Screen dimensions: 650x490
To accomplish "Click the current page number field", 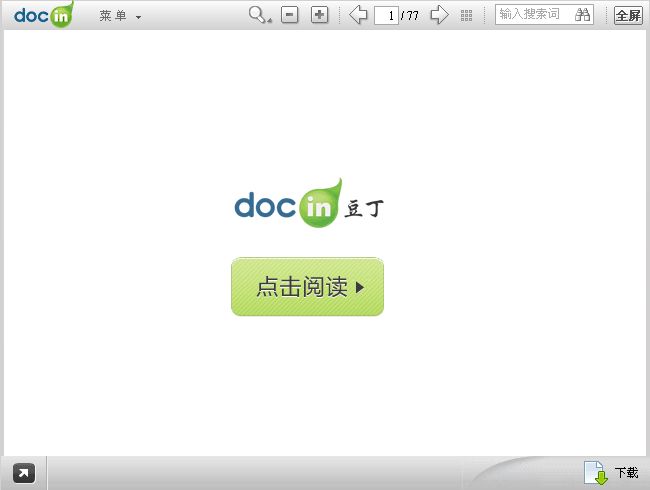I will coord(386,15).
